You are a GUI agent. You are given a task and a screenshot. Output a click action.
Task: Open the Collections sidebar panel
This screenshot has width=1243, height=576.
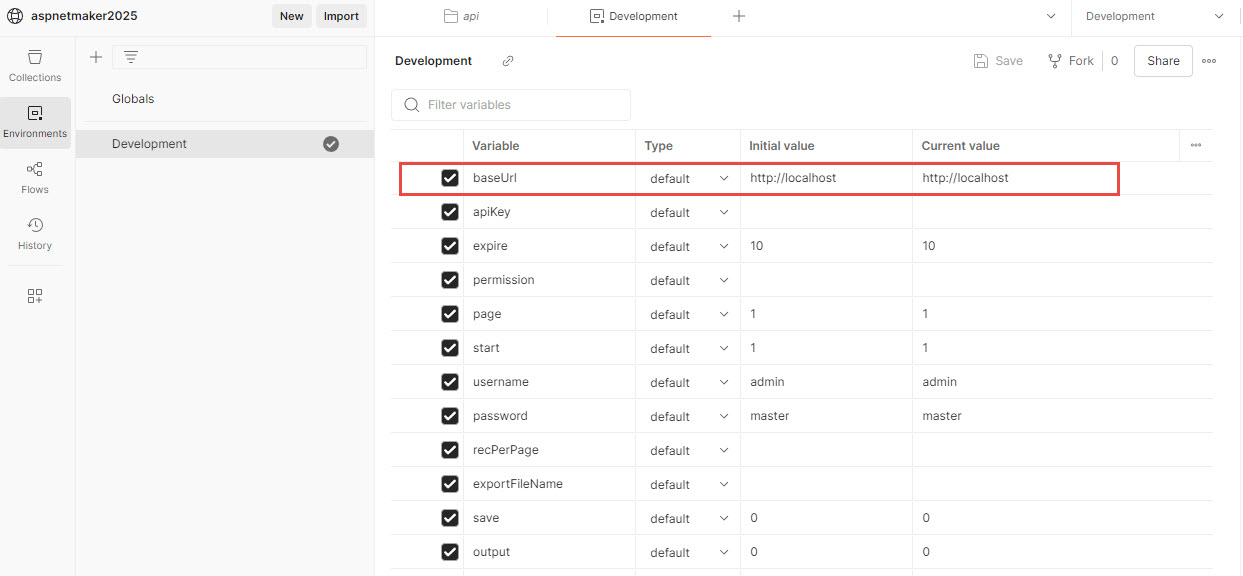35,65
